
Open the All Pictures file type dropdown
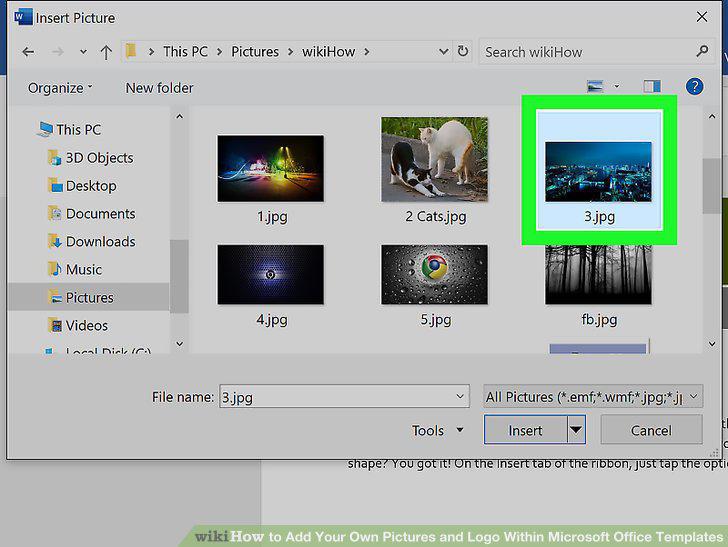coord(593,397)
